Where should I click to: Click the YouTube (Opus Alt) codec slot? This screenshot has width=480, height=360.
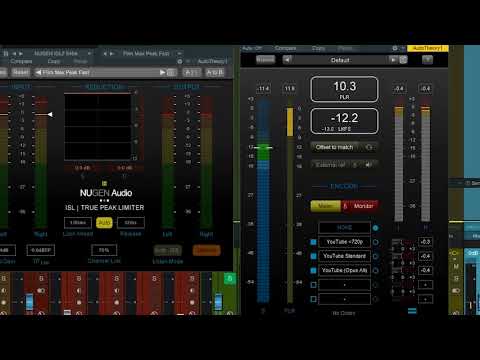[344, 270]
